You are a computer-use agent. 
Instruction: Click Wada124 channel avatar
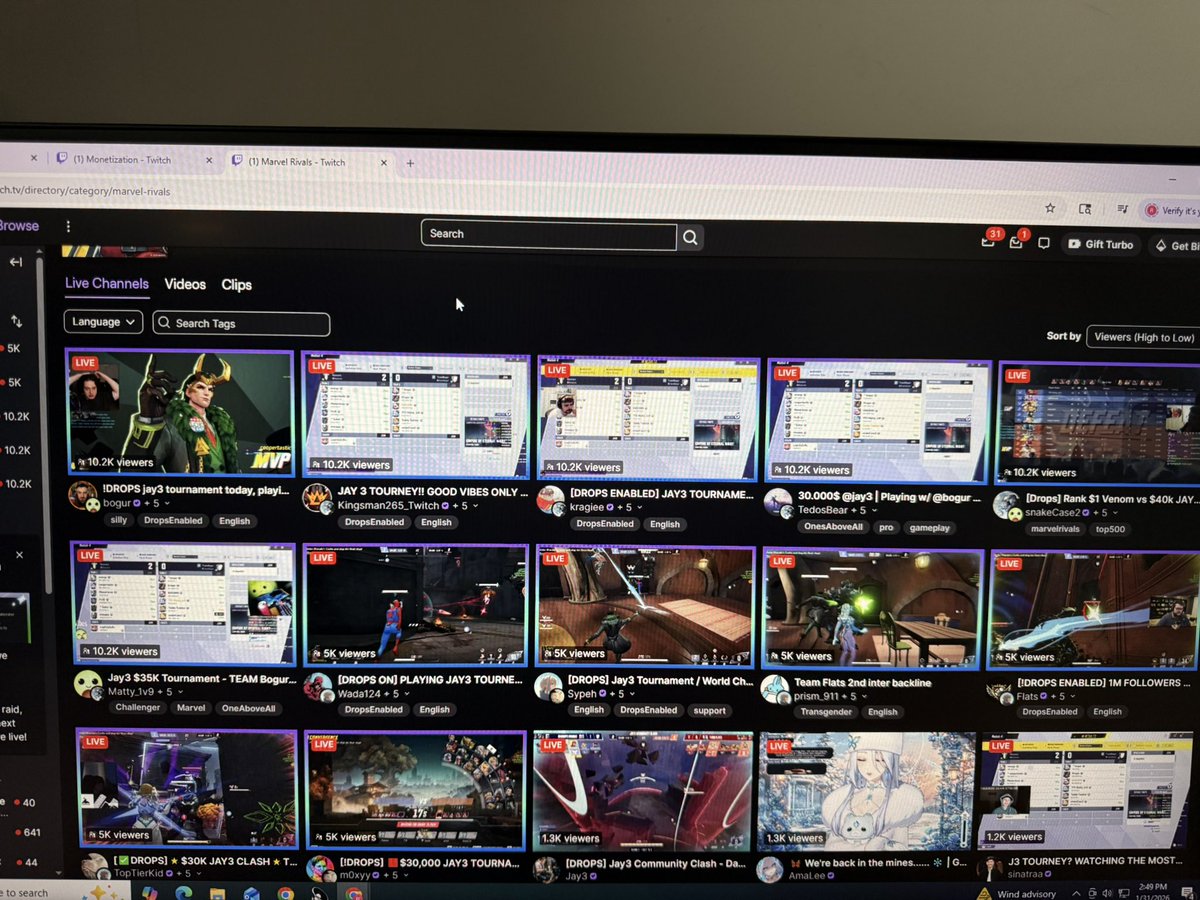point(318,687)
